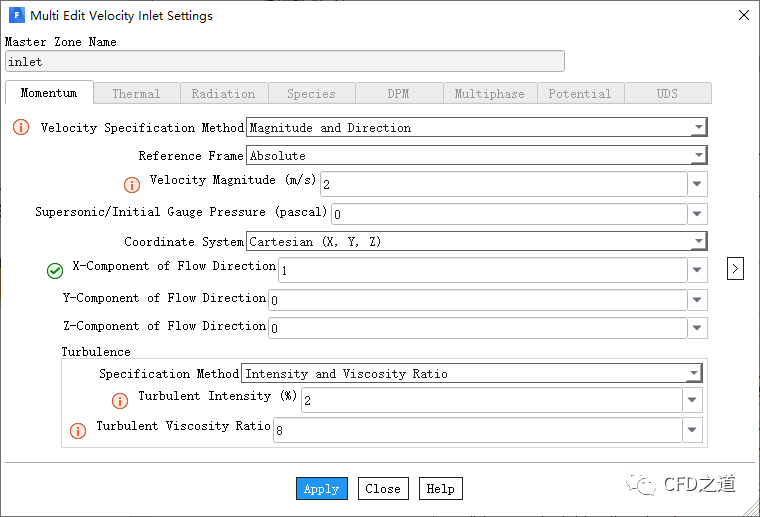760x517 pixels.
Task: Click the Close button at dialog bottom
Action: coord(382,489)
